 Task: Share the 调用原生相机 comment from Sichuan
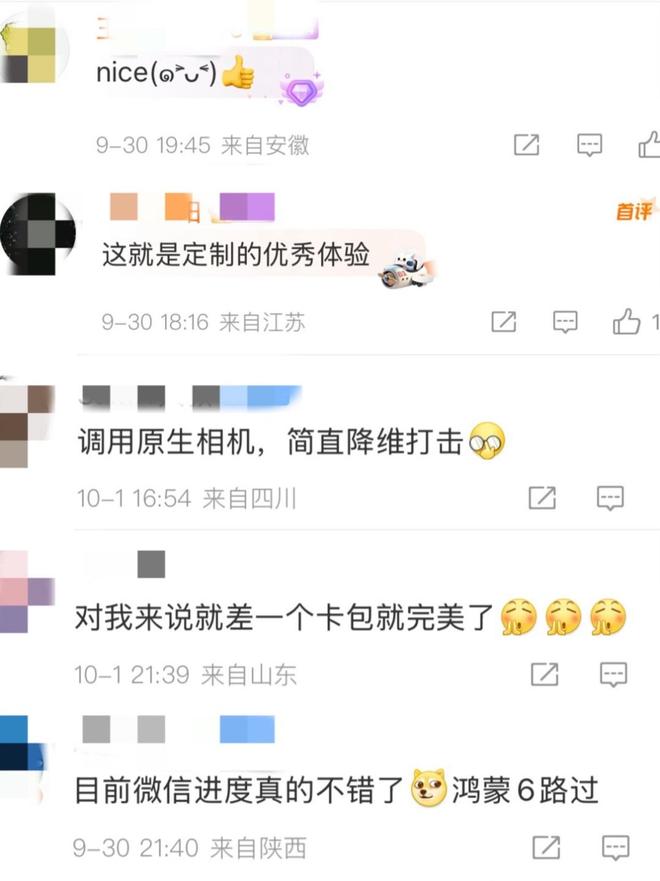542,498
